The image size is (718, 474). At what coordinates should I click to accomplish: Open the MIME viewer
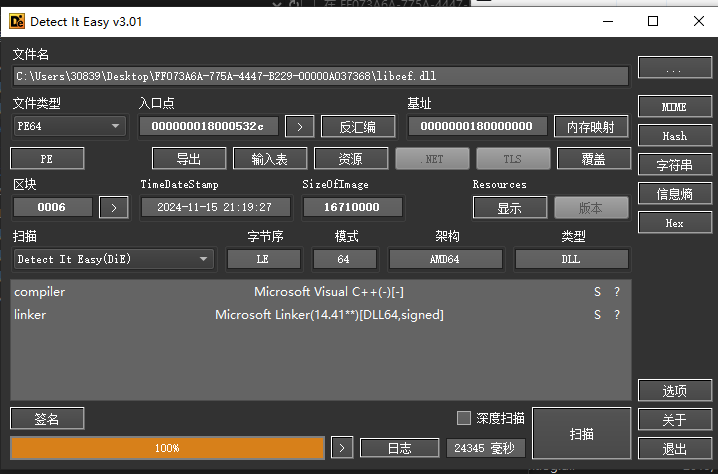tap(674, 107)
